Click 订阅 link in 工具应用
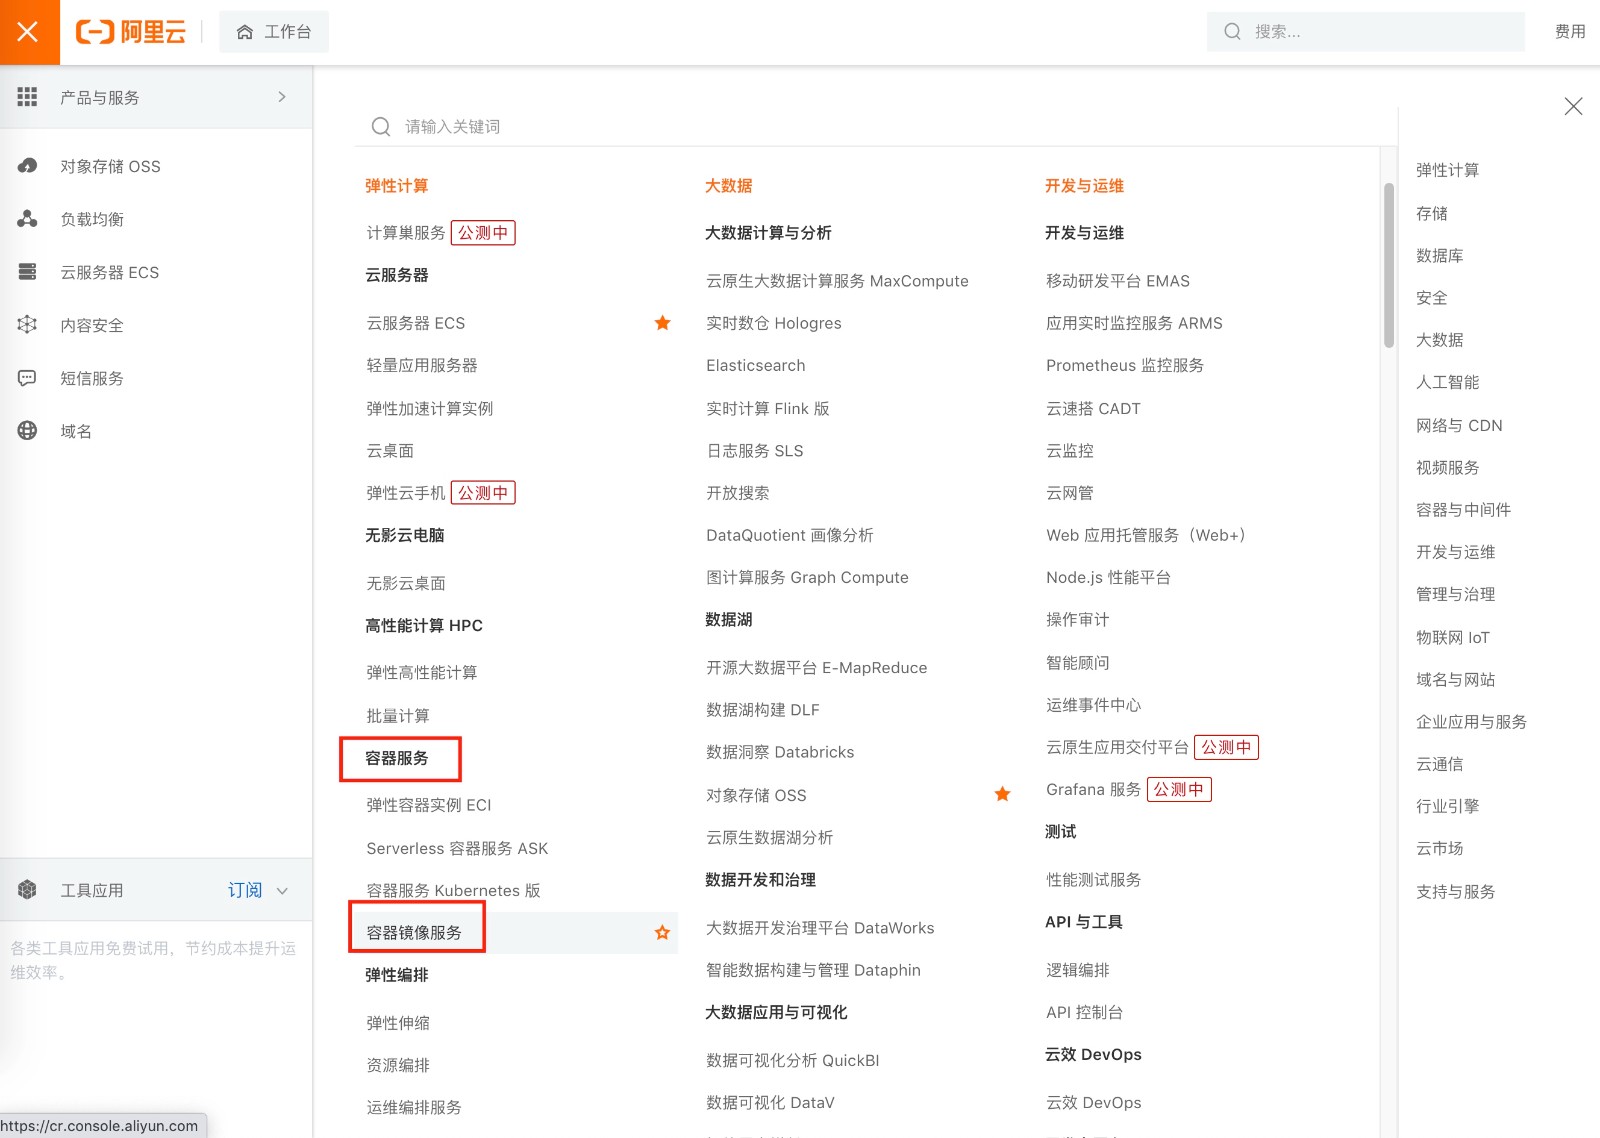 245,890
